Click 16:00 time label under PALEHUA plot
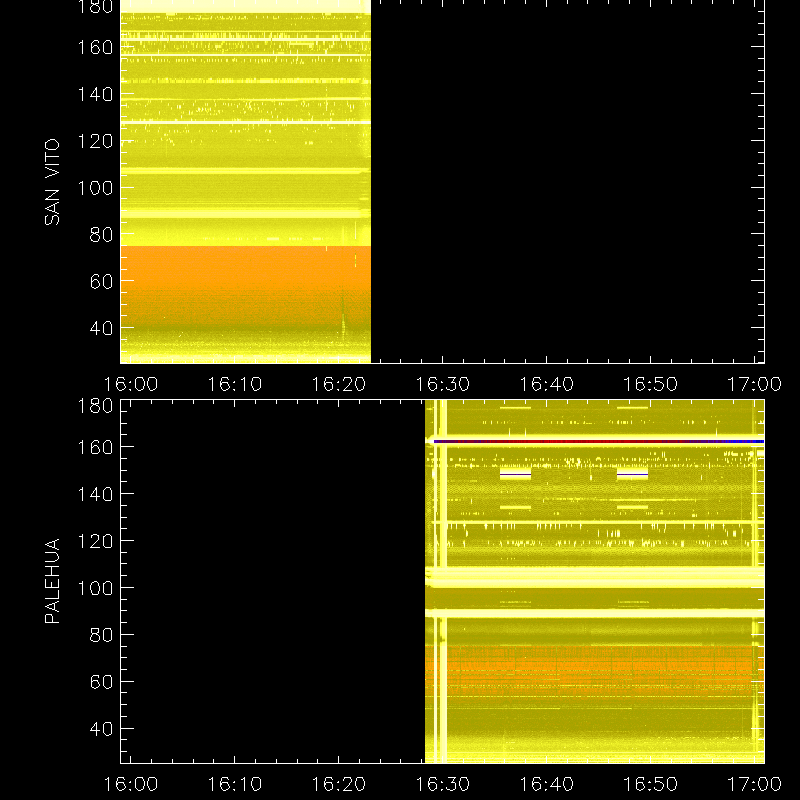 [131, 784]
